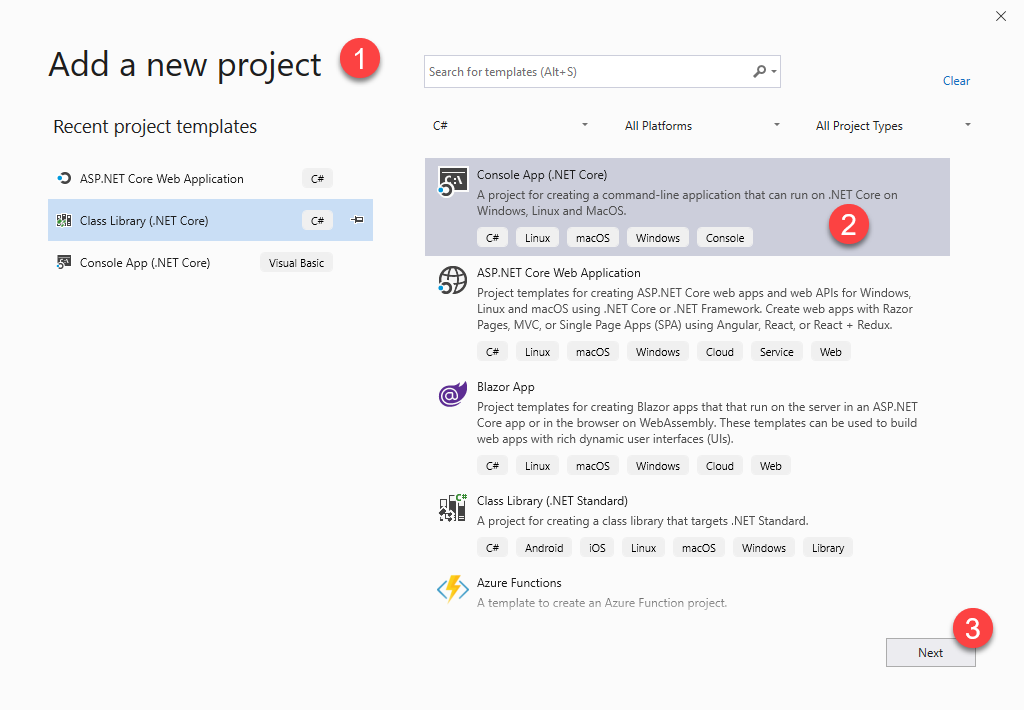Click the Class Library (.NET Standard) icon
This screenshot has height=710, width=1024.
tap(452, 508)
